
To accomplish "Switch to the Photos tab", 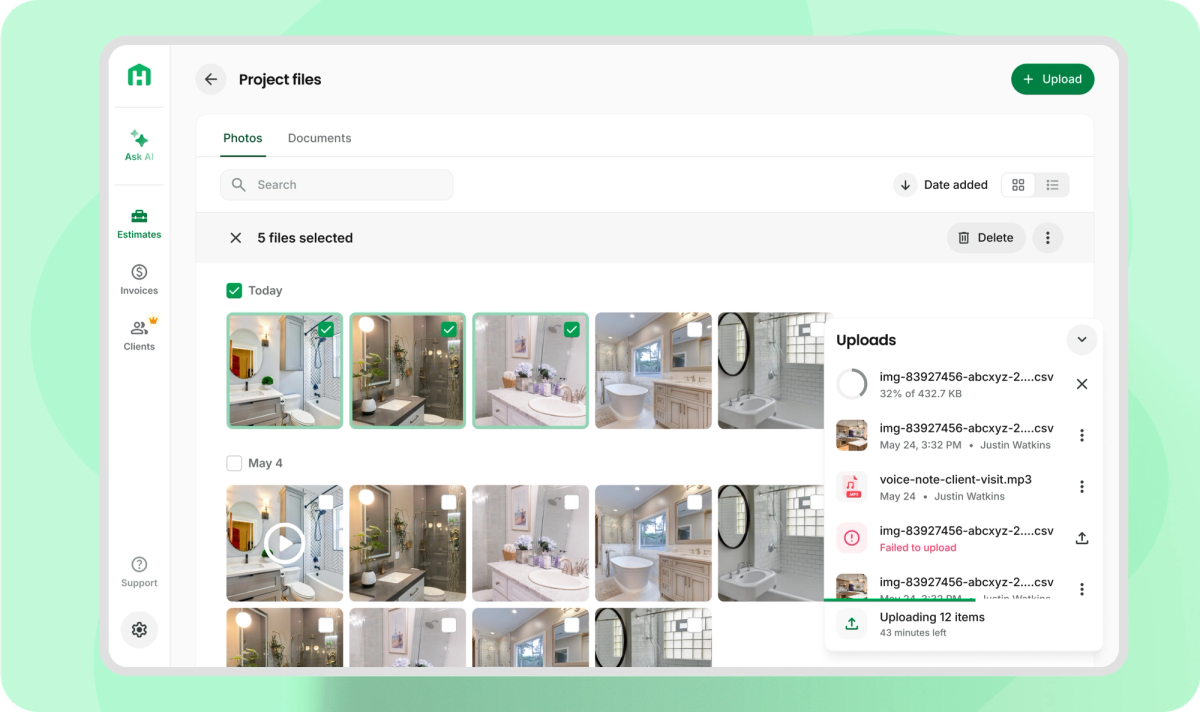I will coord(243,138).
